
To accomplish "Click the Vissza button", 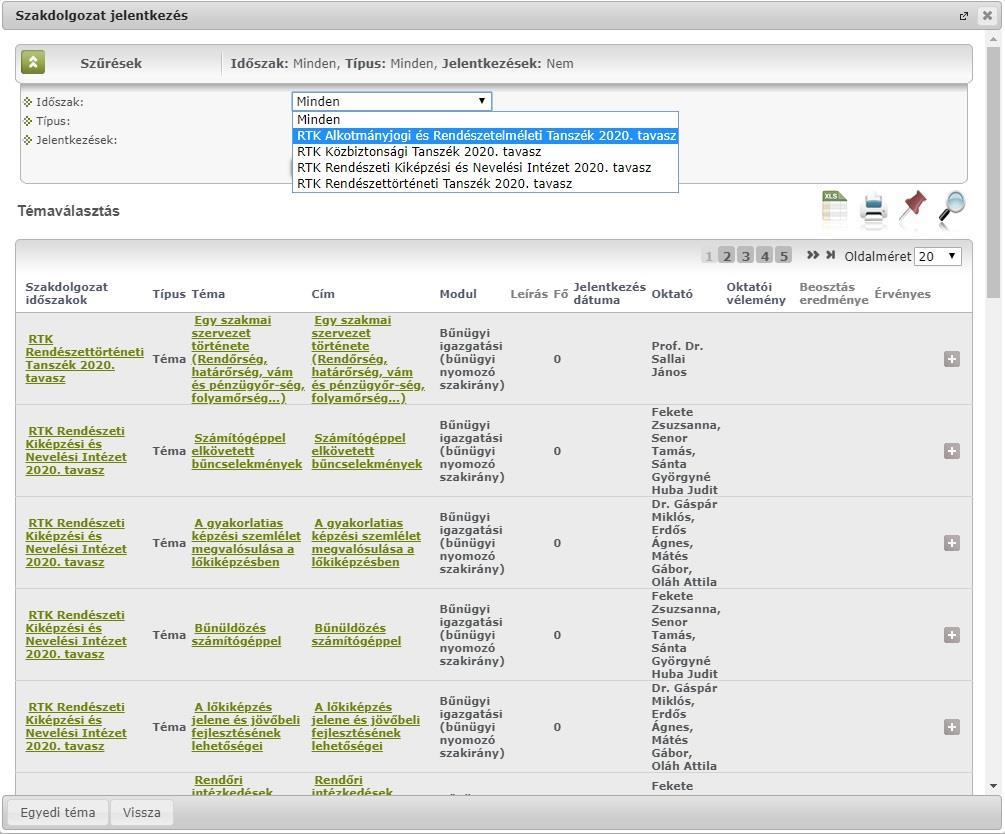I will pos(142,813).
